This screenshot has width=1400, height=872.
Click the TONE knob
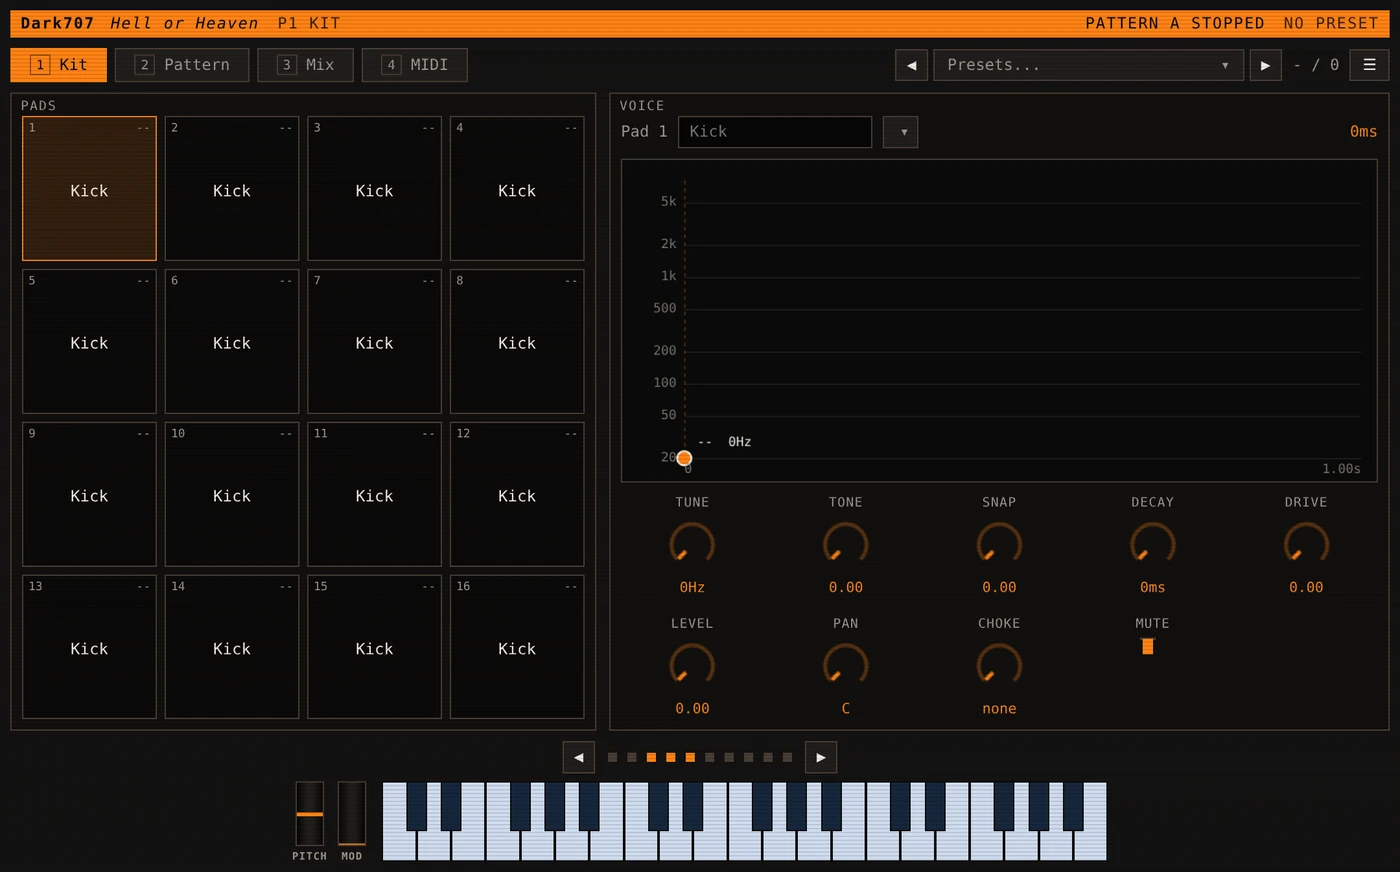coord(846,545)
